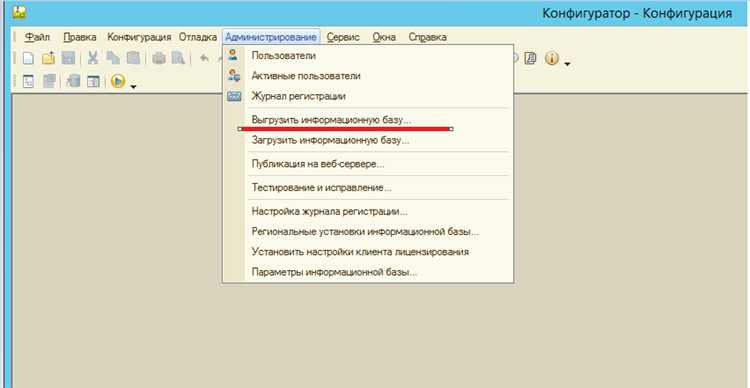Click the grayed stacked-windows icon
The width and height of the screenshot is (750, 388).
49,81
